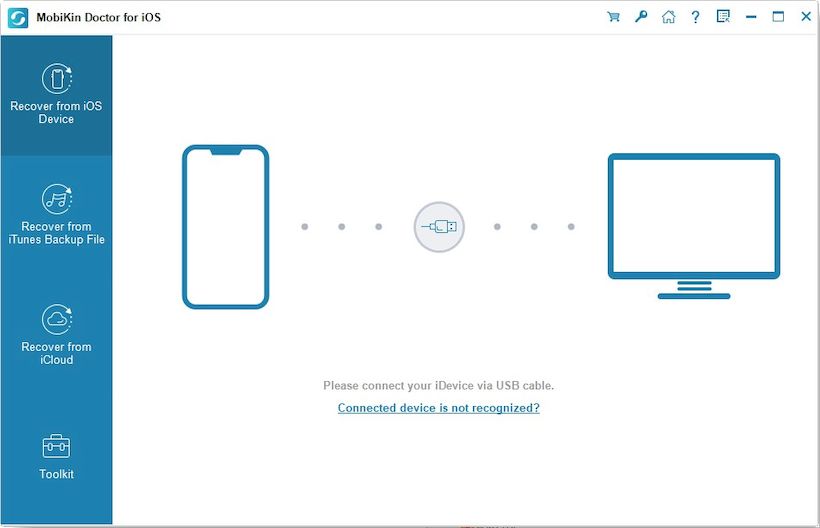
Task: Open the Toolkit text label
Action: (x=56, y=474)
